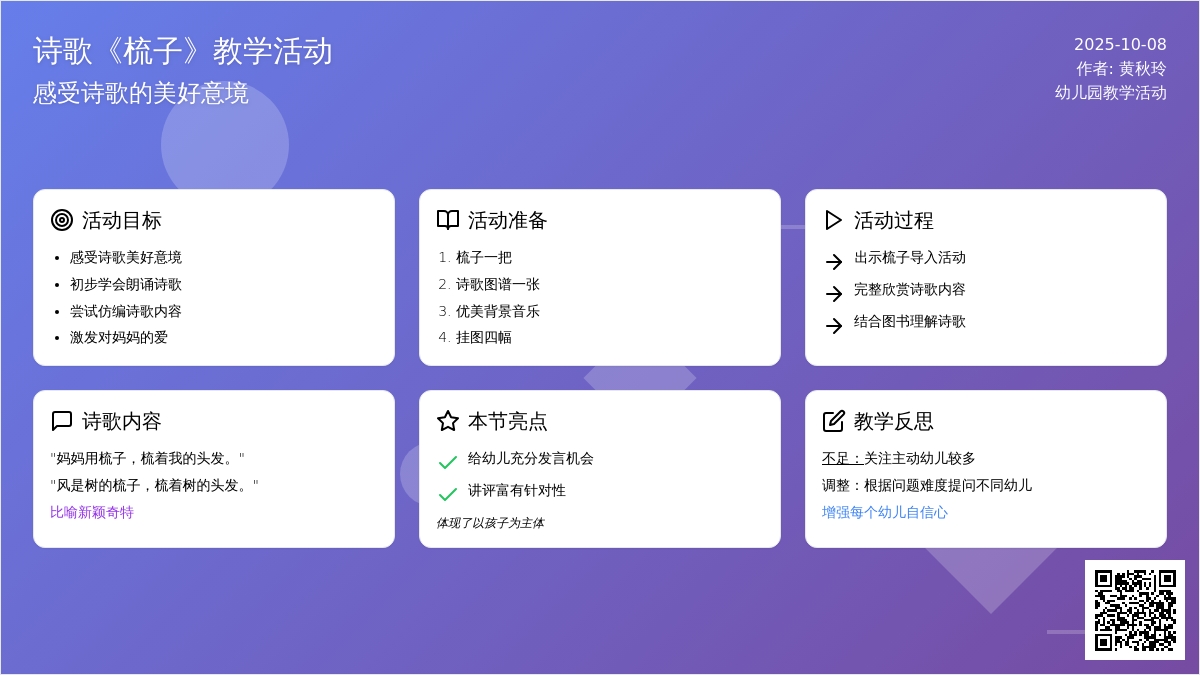This screenshot has height=675, width=1200.
Task: Click the arrow icon before 完整欣赏诗歌内容
Action: [x=834, y=294]
